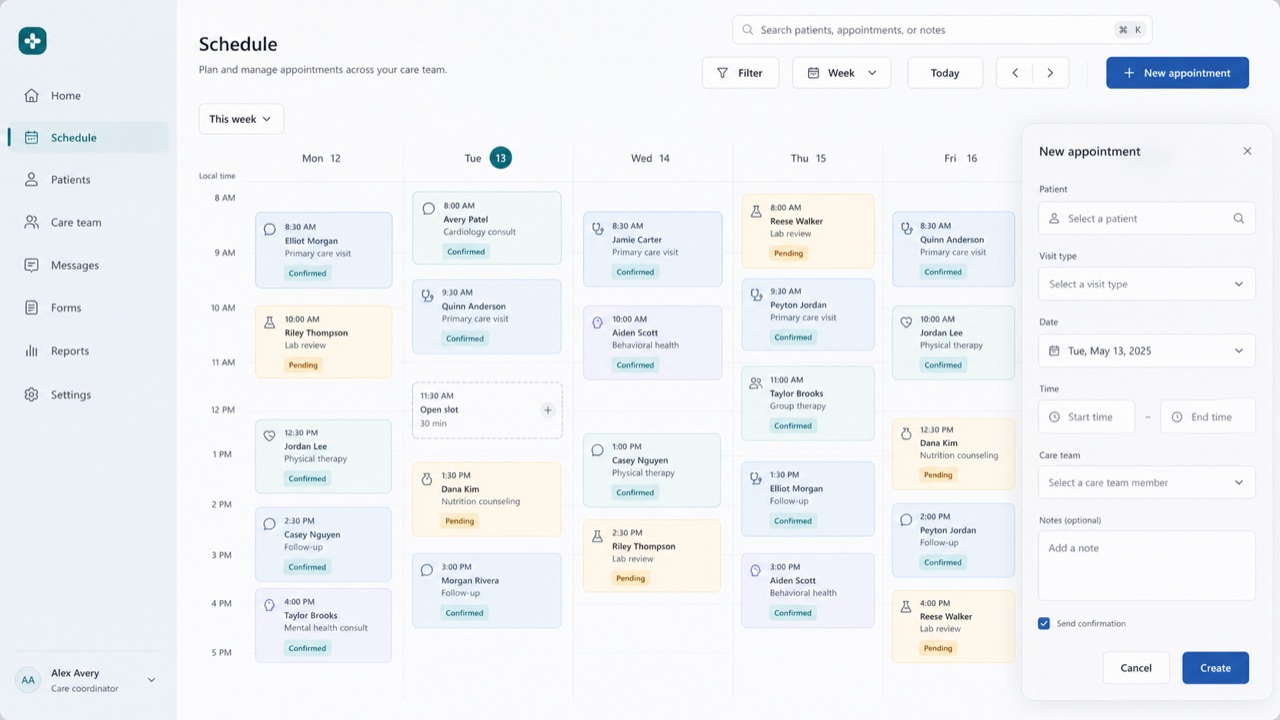Click the stethoscope icon on Jamie Carter card
1280x720 pixels.
(x=598, y=229)
